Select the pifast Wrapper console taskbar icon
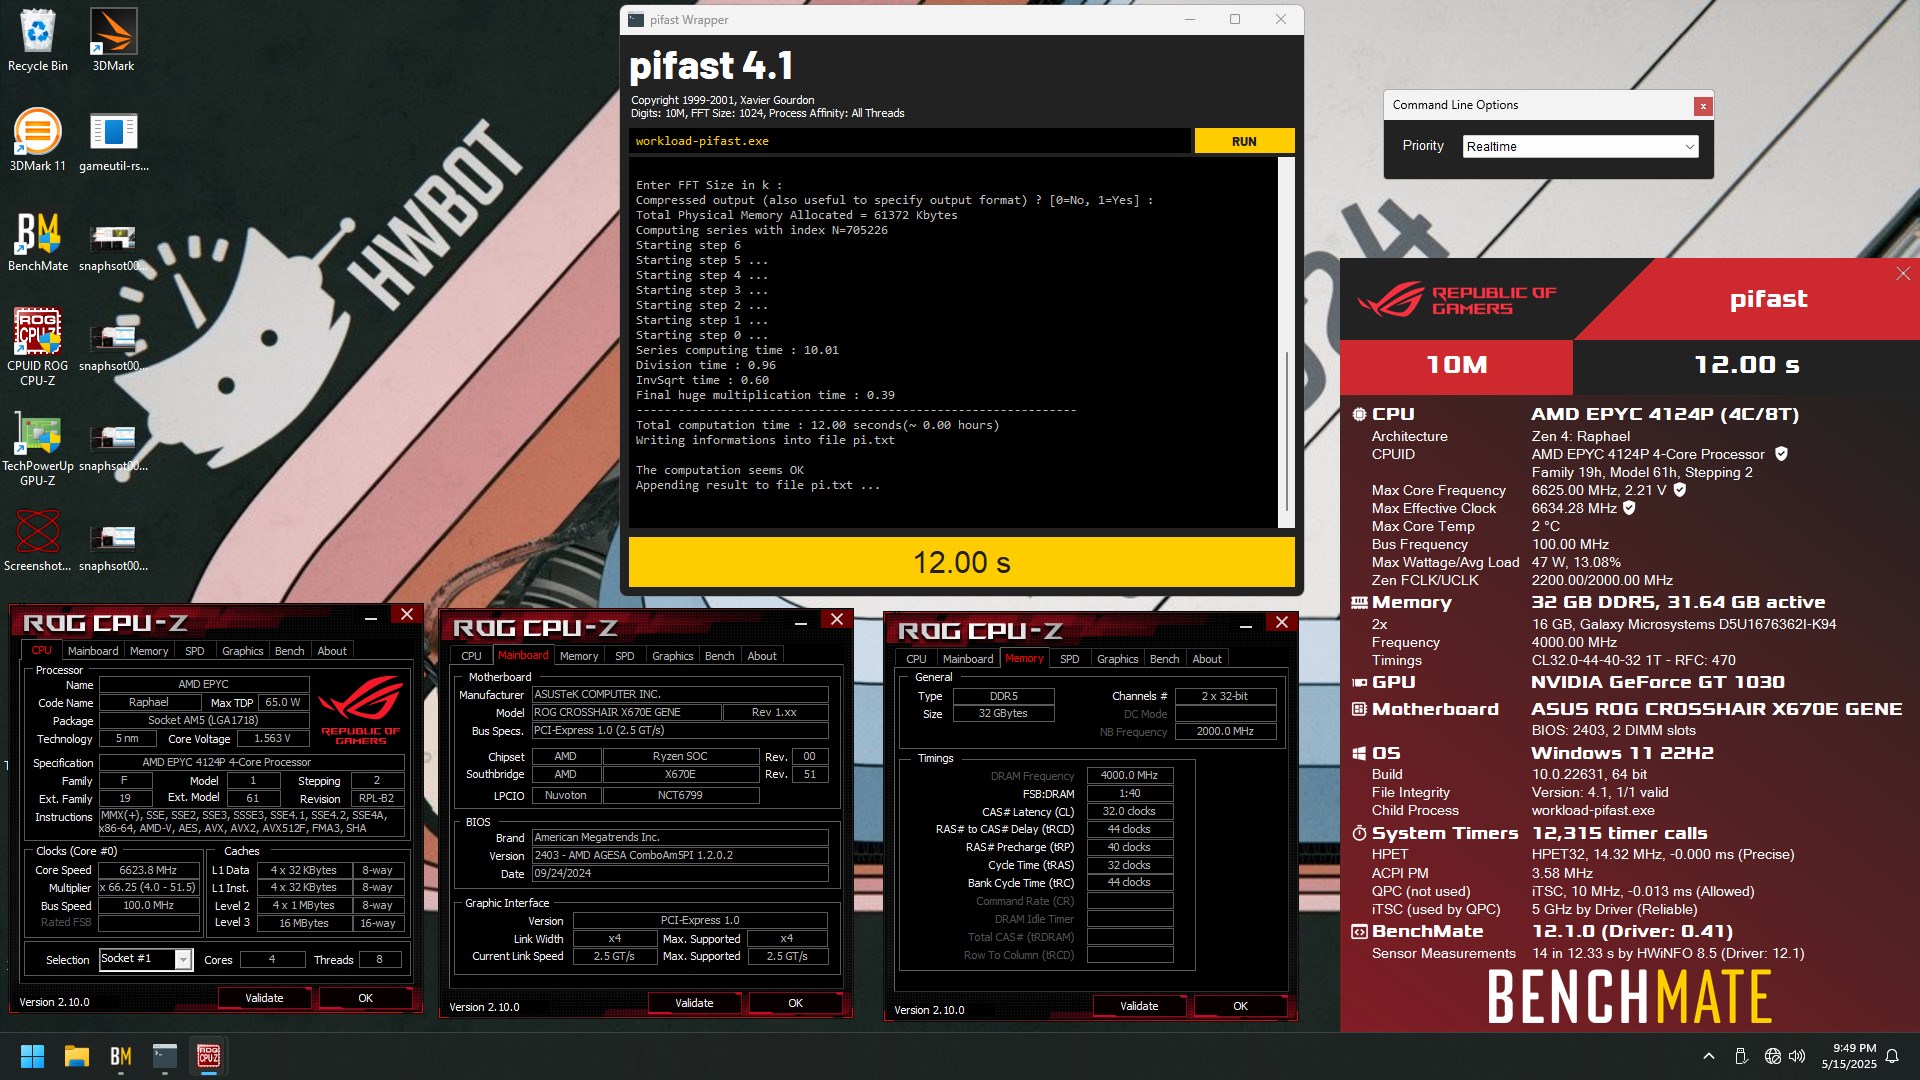Viewport: 1920px width, 1080px height. point(165,1056)
